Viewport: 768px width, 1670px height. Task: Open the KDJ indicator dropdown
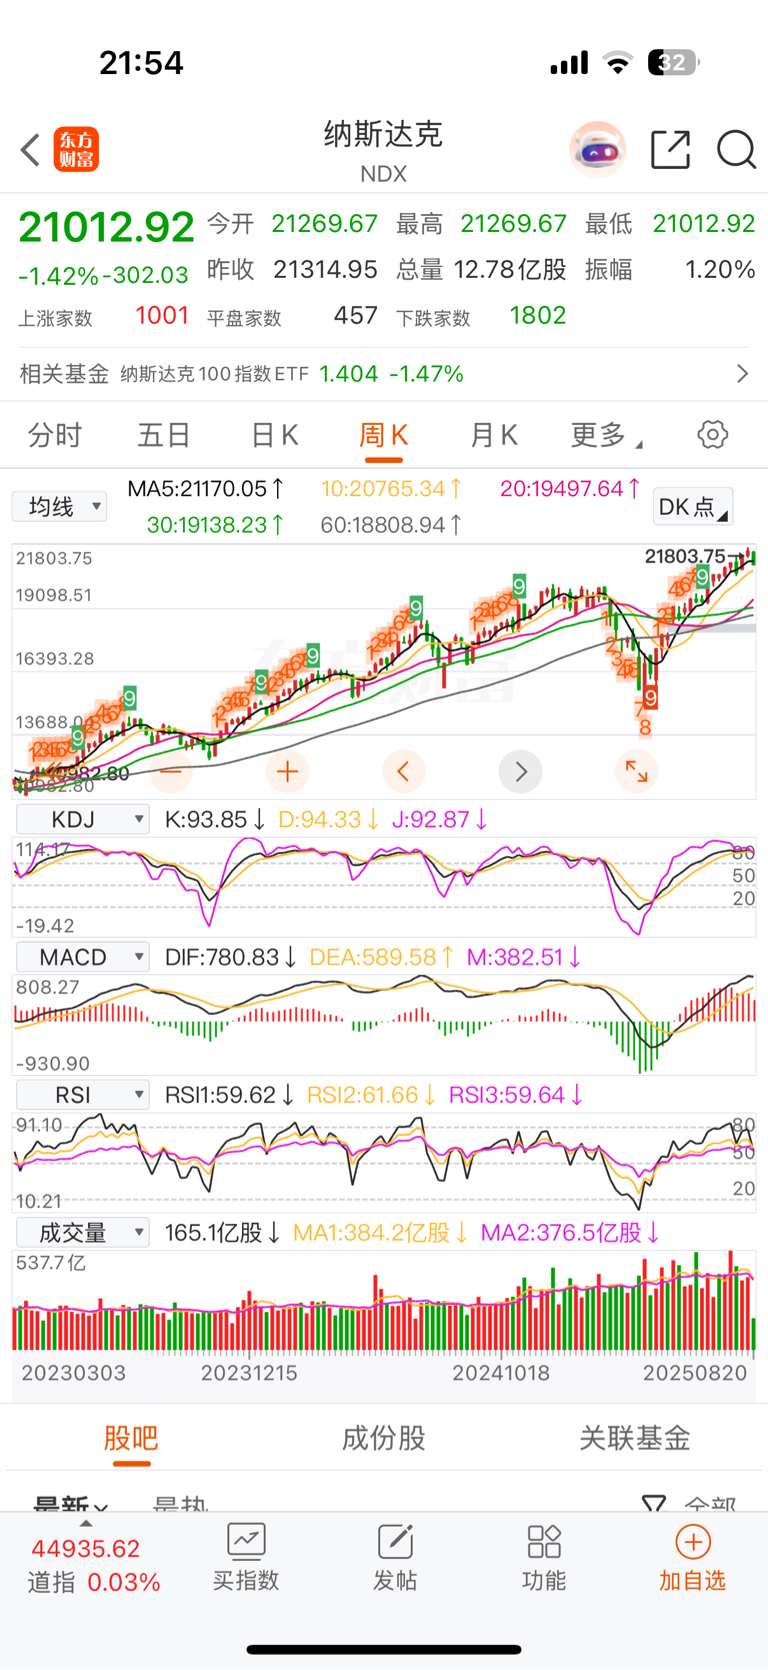(83, 820)
